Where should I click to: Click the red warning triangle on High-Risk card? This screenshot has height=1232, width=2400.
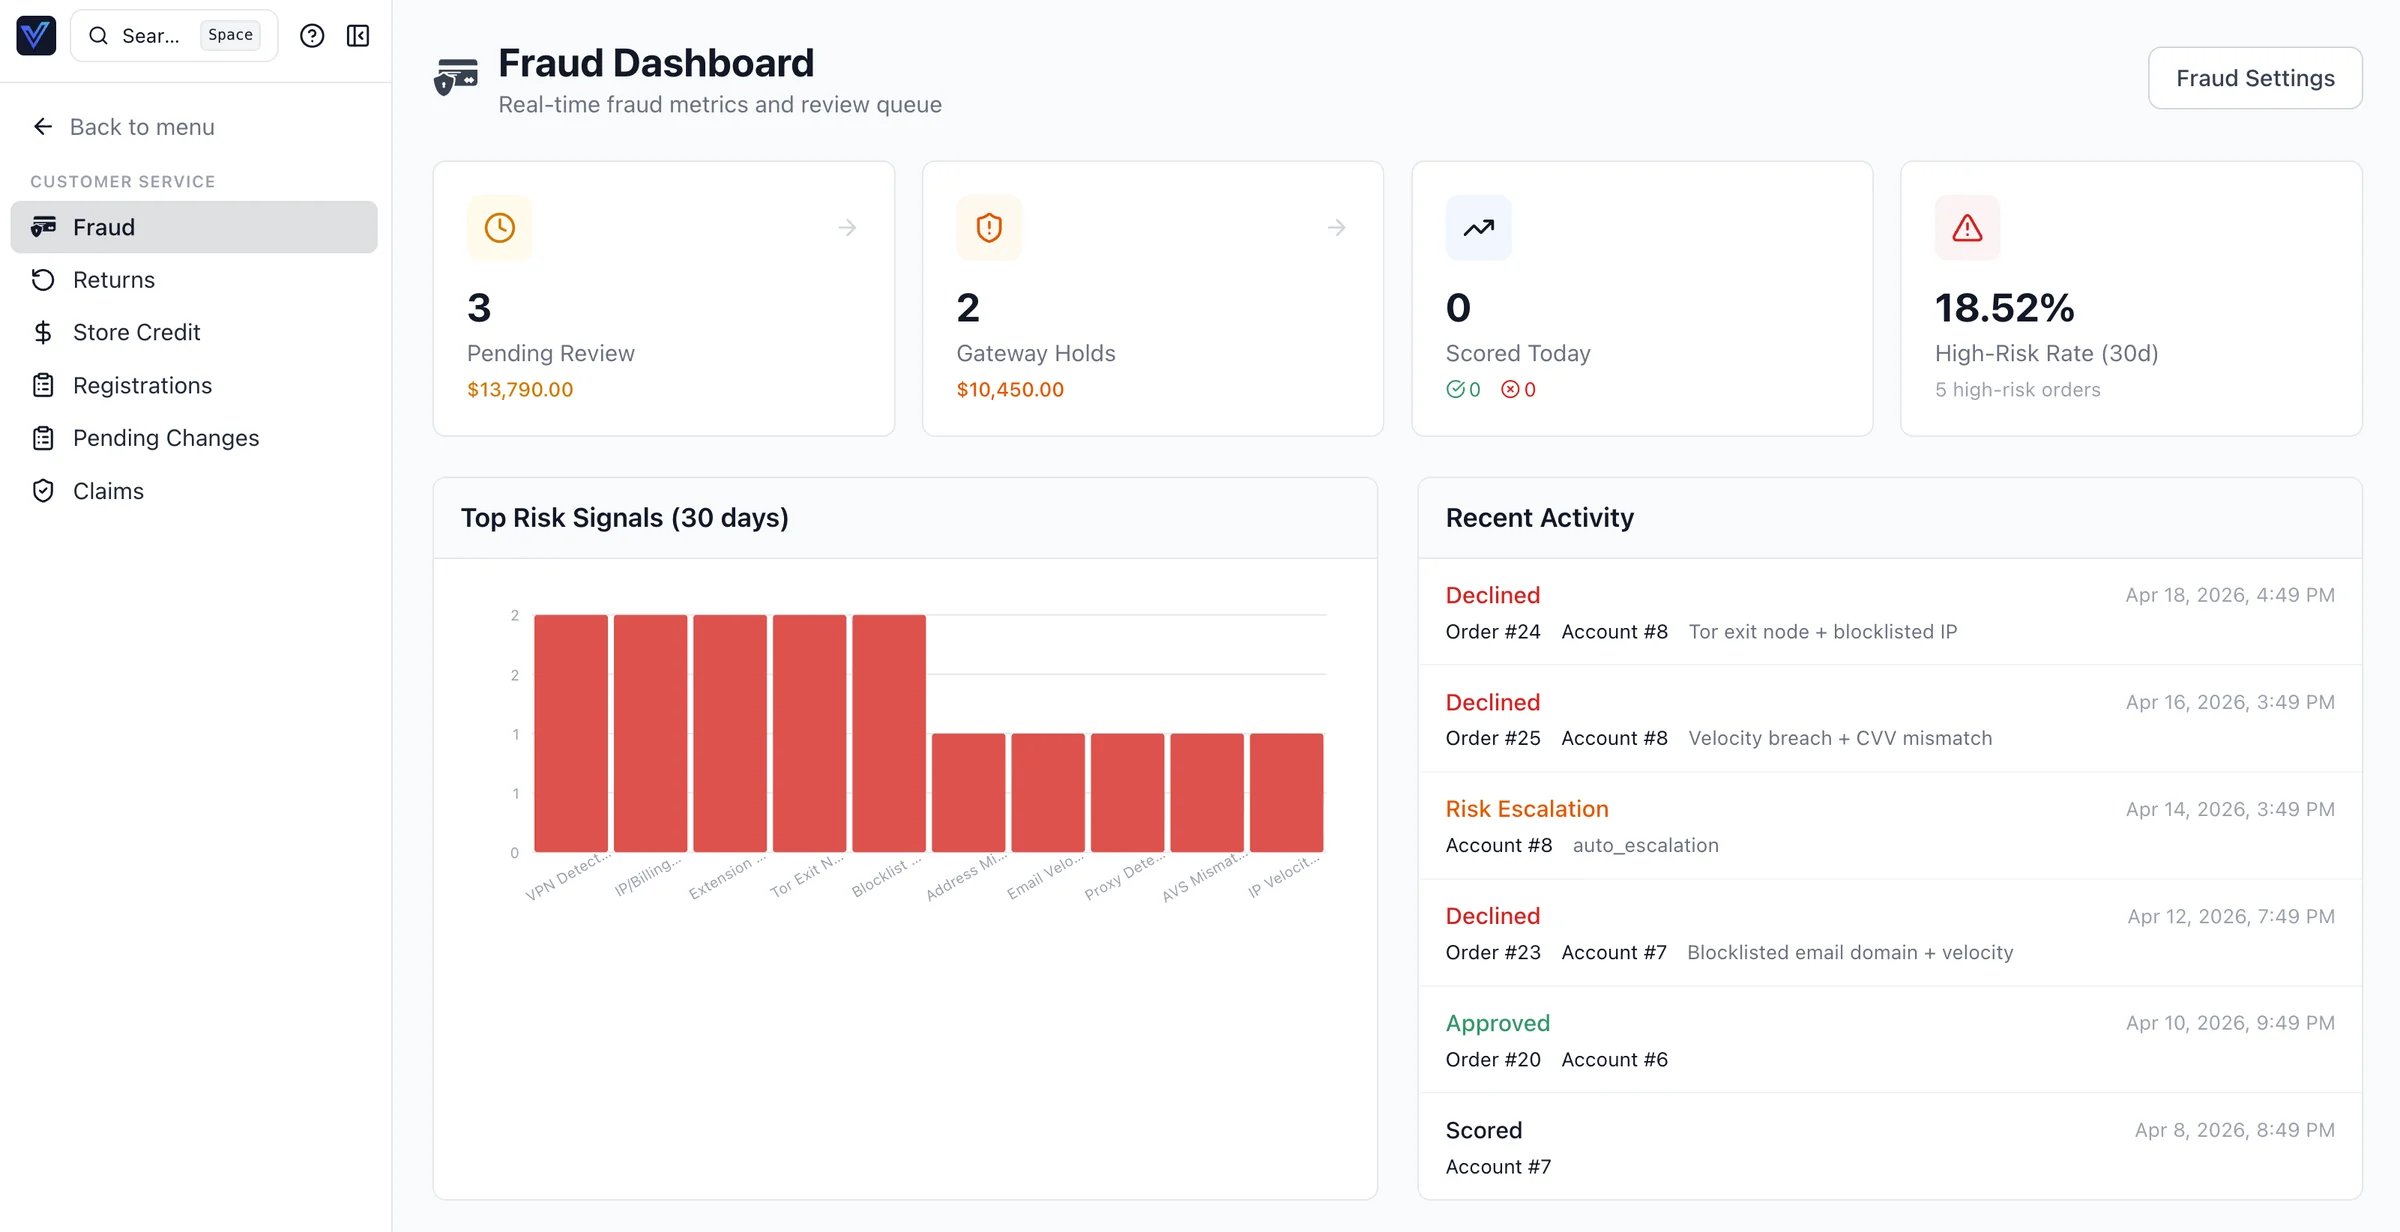click(x=1966, y=227)
